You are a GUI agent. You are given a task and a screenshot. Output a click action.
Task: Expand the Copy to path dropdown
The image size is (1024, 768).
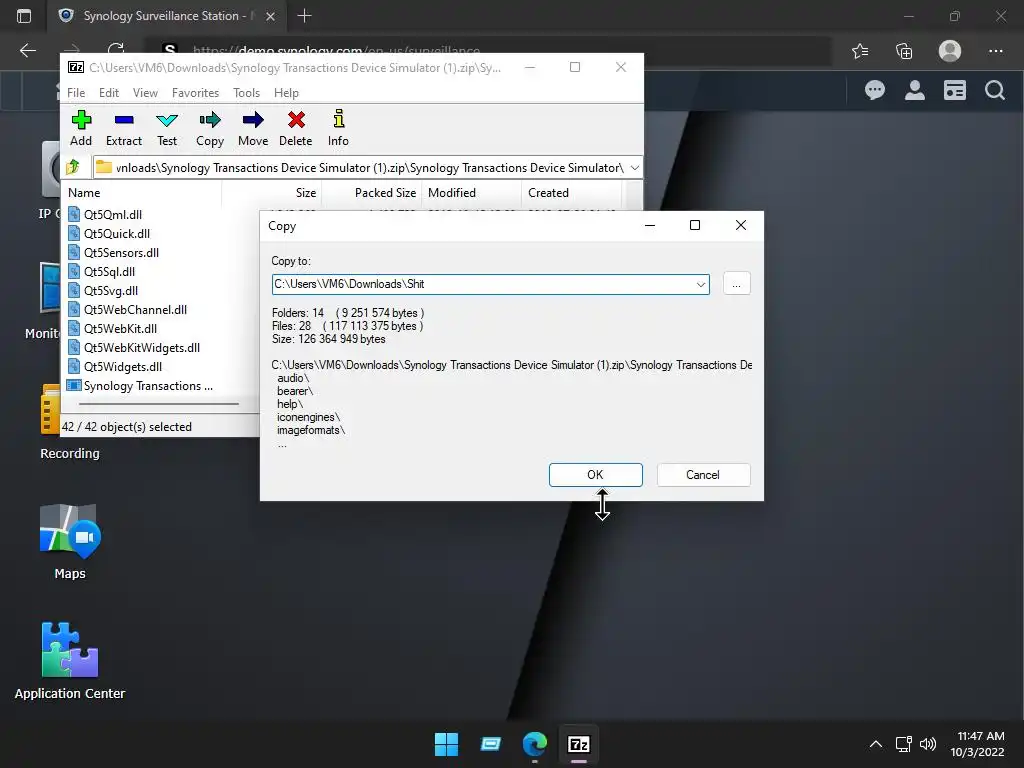(x=701, y=285)
